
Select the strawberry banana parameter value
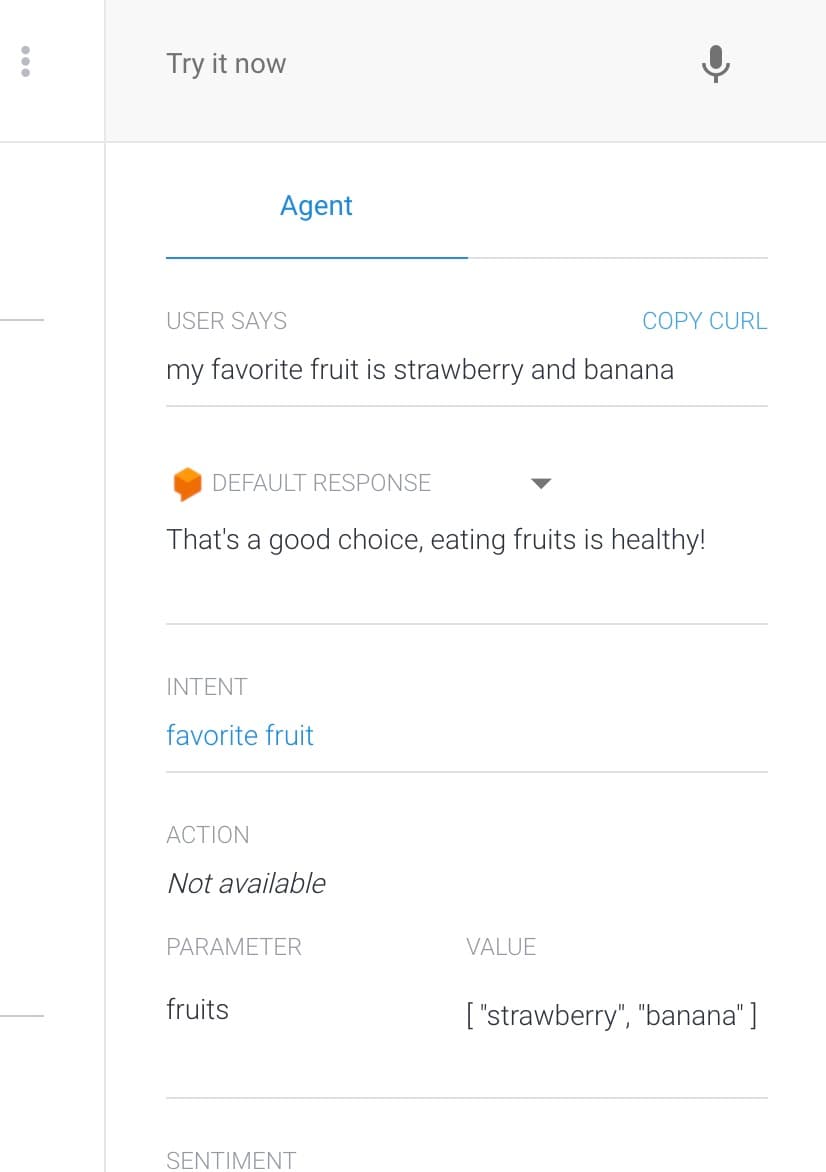click(x=611, y=1015)
